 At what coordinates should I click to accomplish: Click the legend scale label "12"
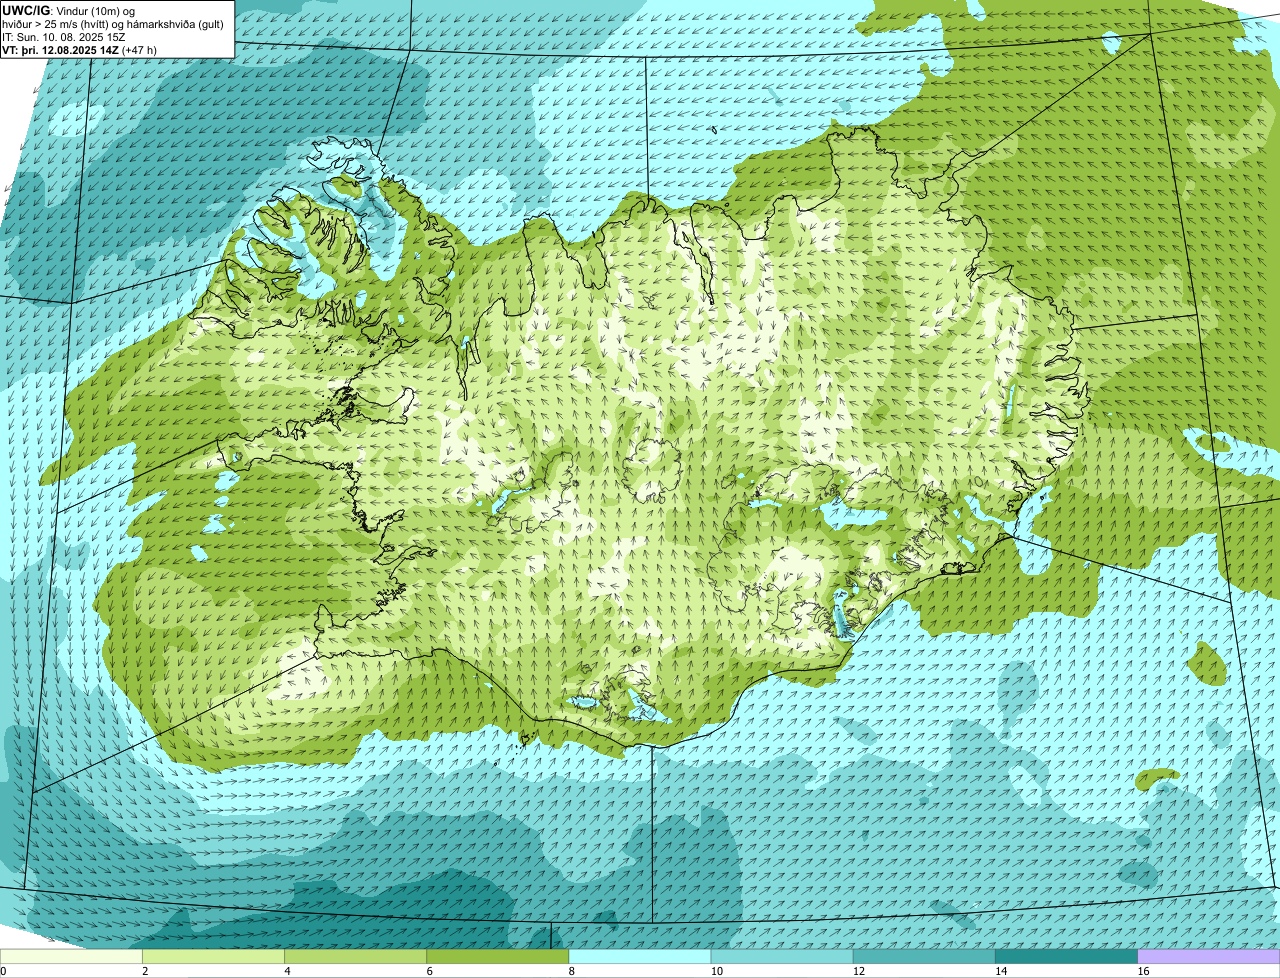click(x=858, y=971)
